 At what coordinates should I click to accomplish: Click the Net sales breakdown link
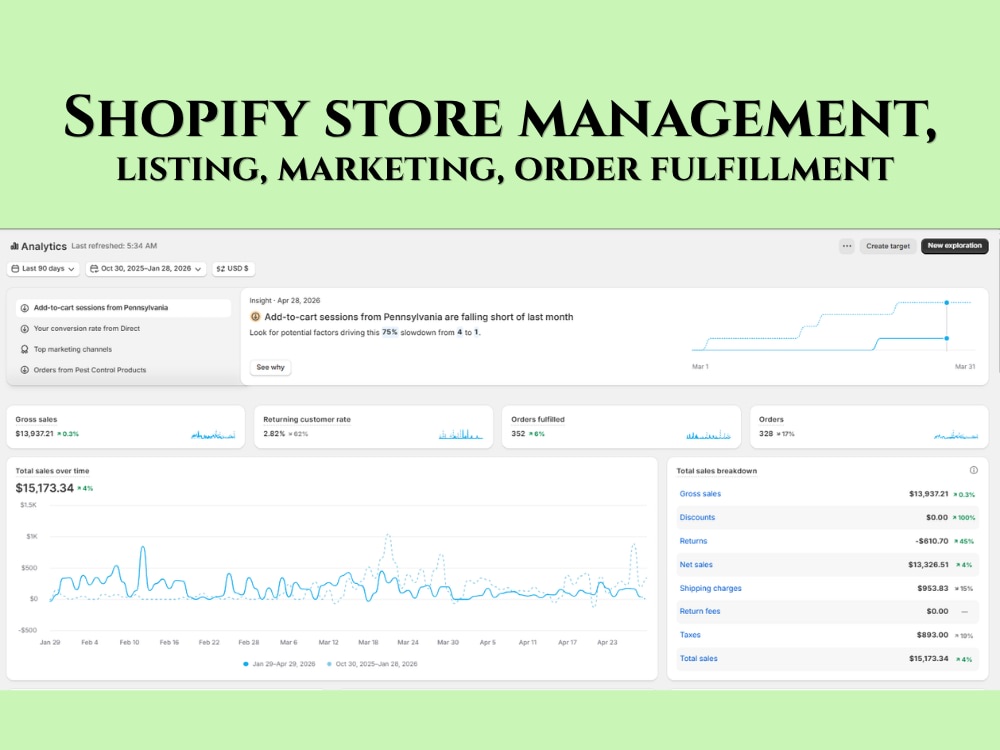point(696,564)
